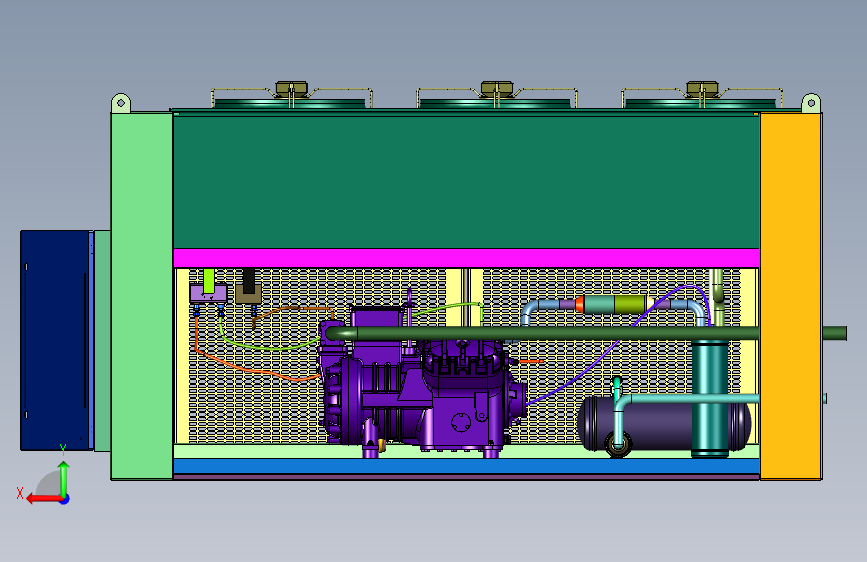Click the blue Z axis dot of the triad
The height and width of the screenshot is (562, 867).
click(x=65, y=499)
